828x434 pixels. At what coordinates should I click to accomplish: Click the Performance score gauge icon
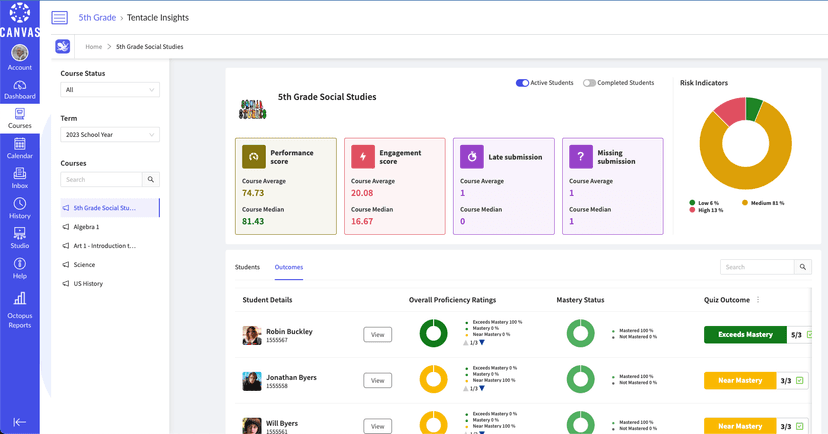pos(253,157)
